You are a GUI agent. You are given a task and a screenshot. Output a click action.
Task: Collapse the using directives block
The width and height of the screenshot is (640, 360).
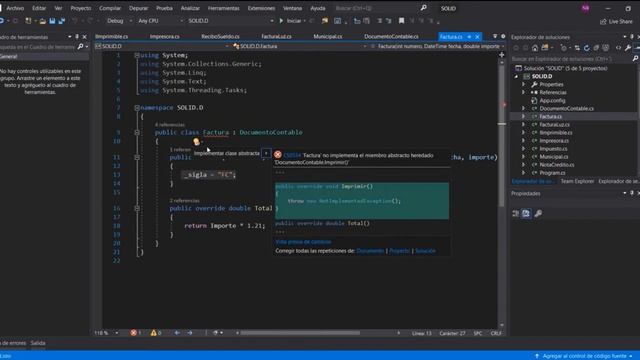tap(137, 55)
